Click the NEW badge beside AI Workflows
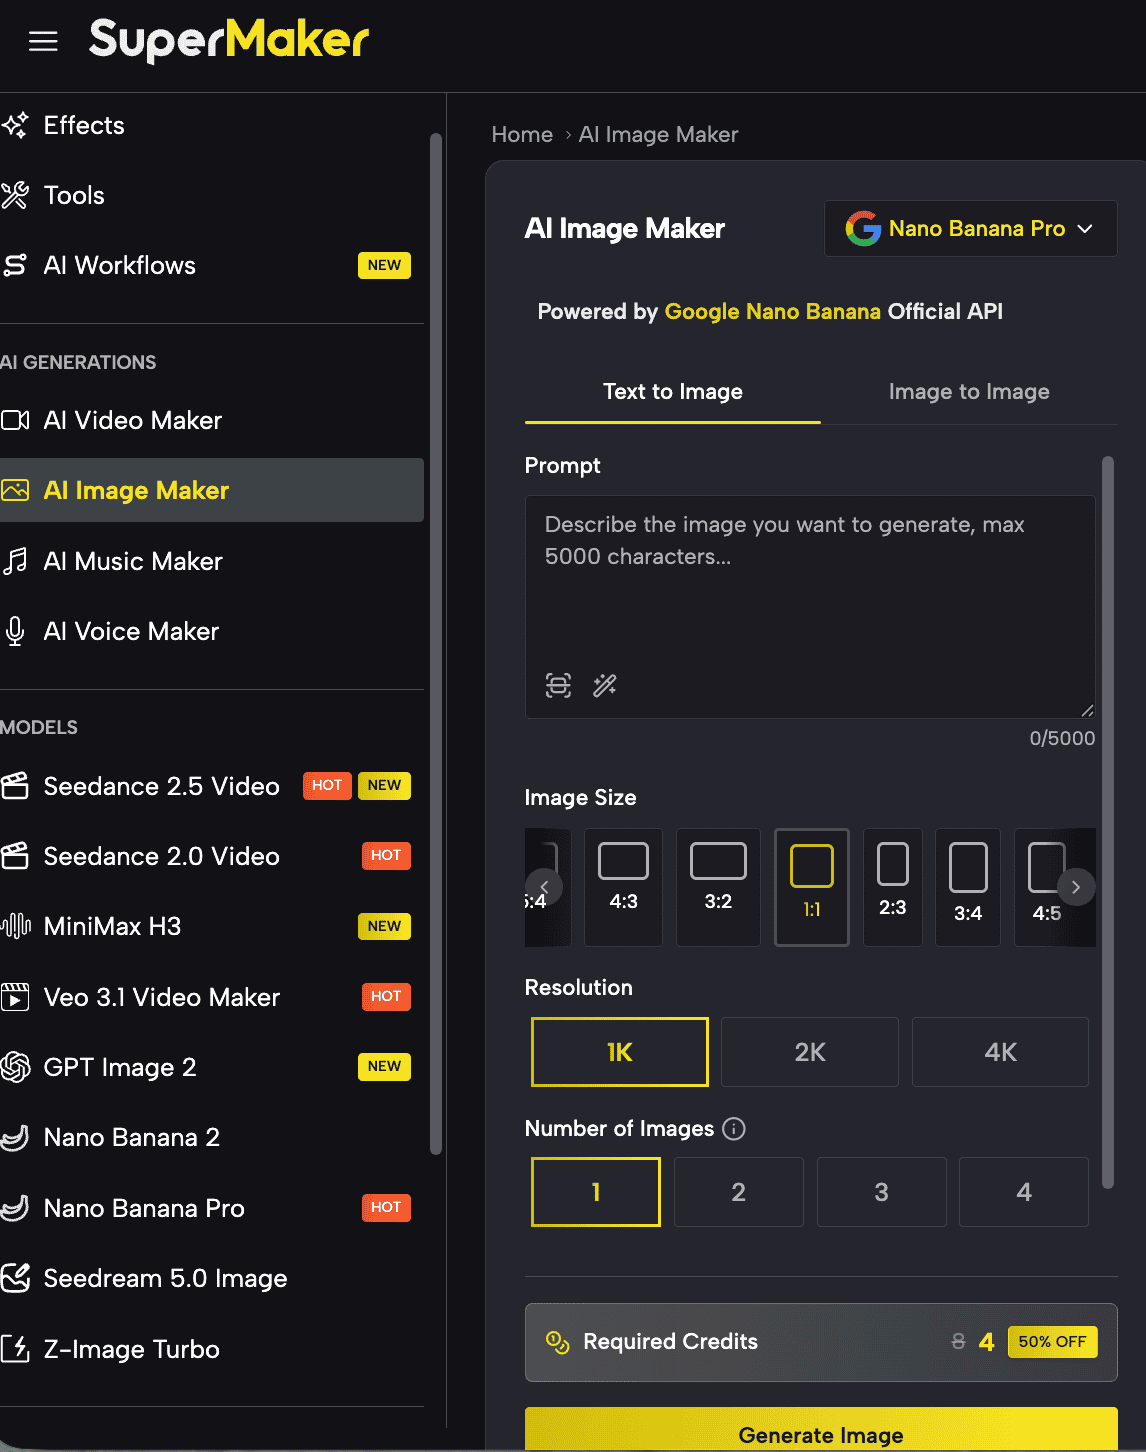Image resolution: width=1146 pixels, height=1452 pixels. pos(384,265)
